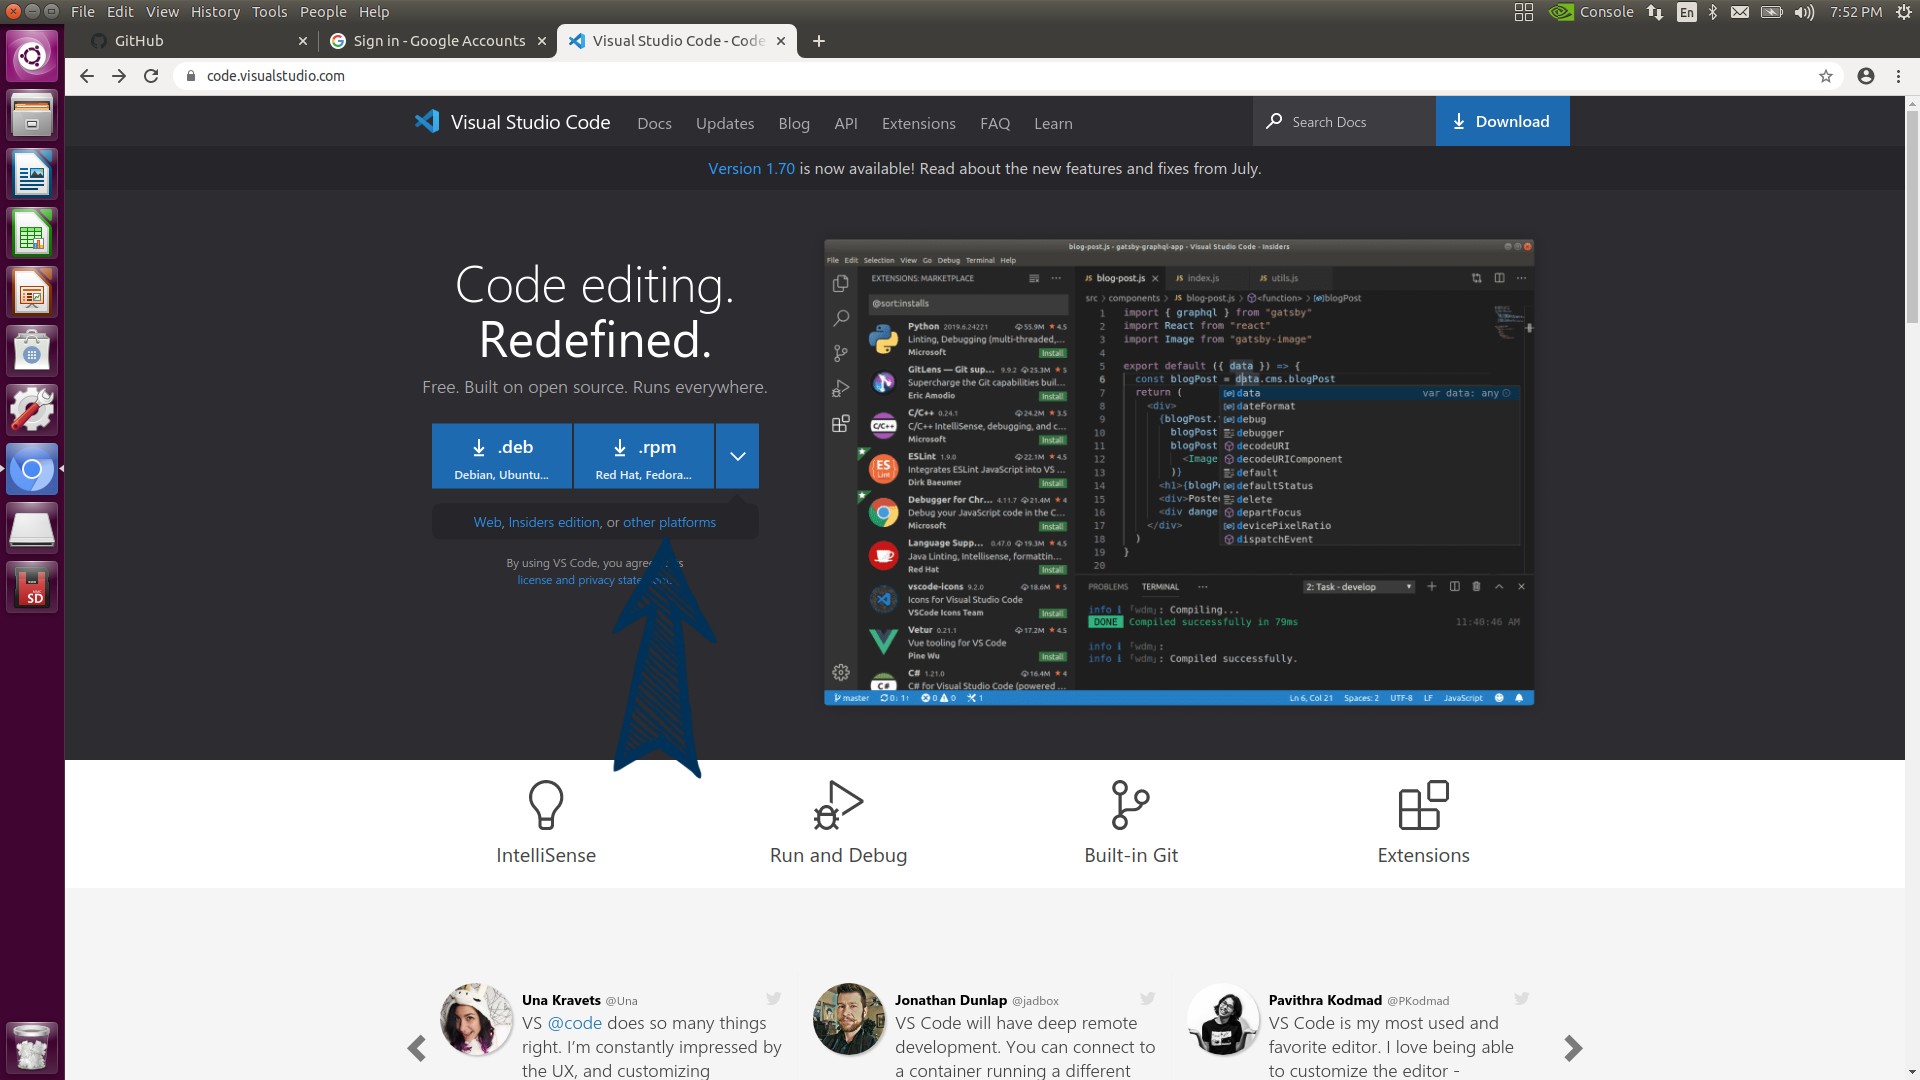This screenshot has width=1920, height=1080.
Task: Bookmark the page with the star icon
Action: tap(1826, 75)
